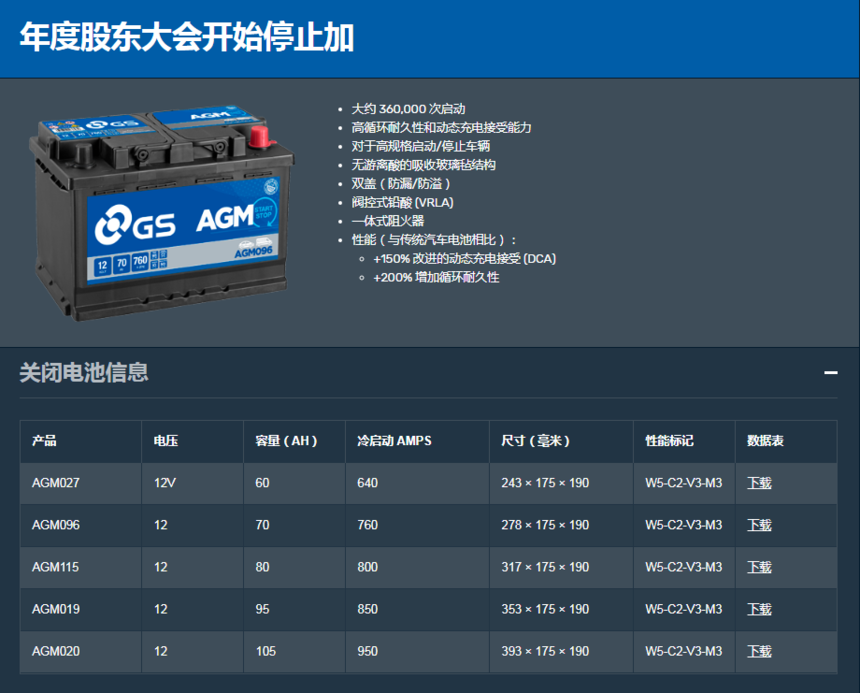The height and width of the screenshot is (693, 860).
Task: Click the 数据表 column header
Action: 765,441
